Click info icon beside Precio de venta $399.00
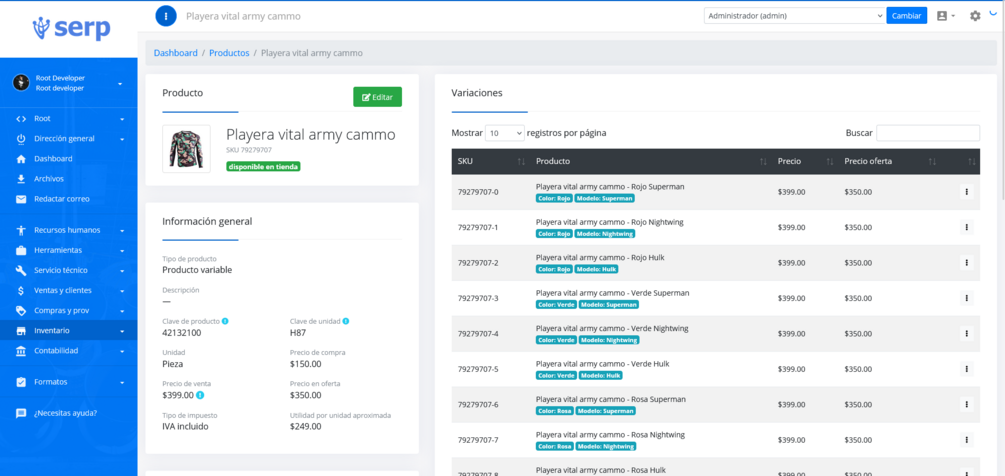Viewport: 1005px width, 476px height. pos(200,395)
